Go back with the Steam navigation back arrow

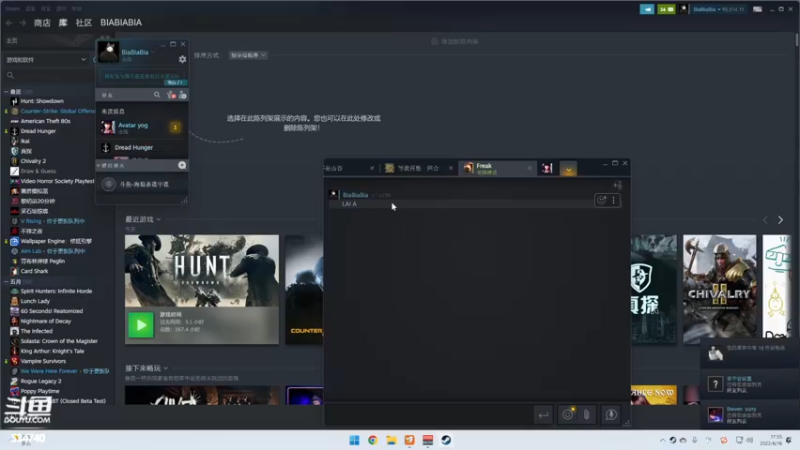click(9, 22)
